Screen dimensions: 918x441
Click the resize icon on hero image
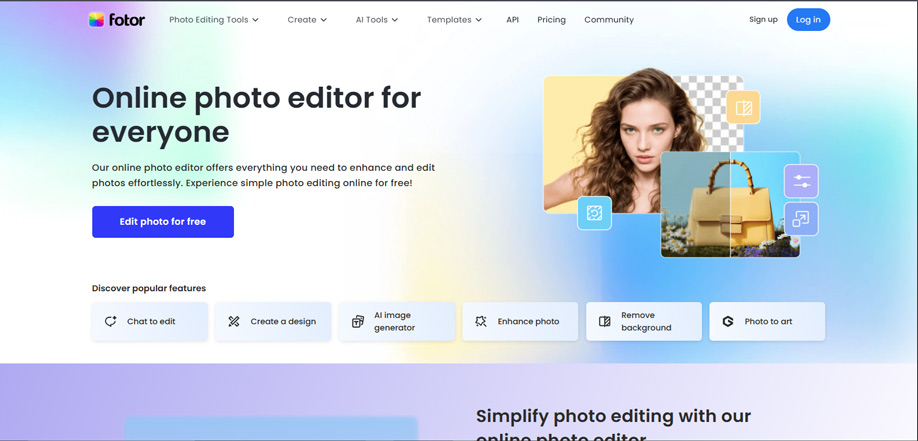[x=801, y=219]
